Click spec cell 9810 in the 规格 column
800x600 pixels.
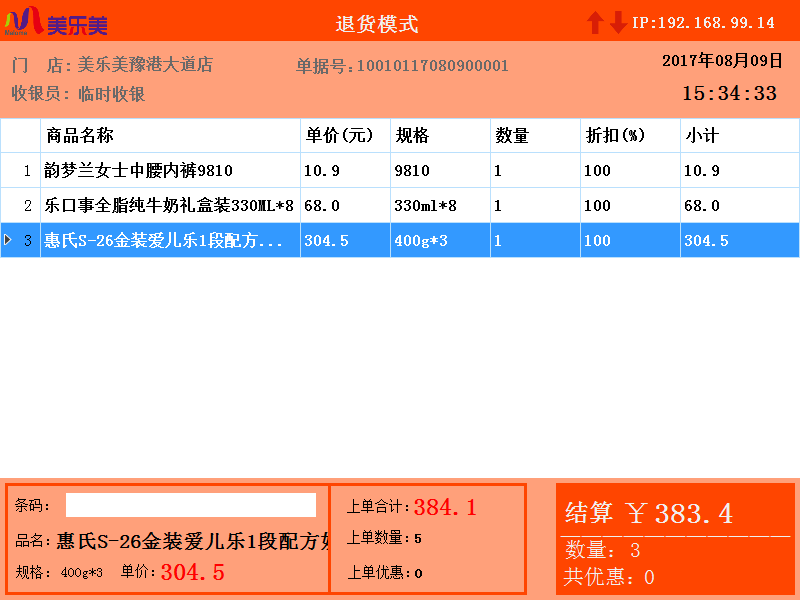(x=440, y=170)
